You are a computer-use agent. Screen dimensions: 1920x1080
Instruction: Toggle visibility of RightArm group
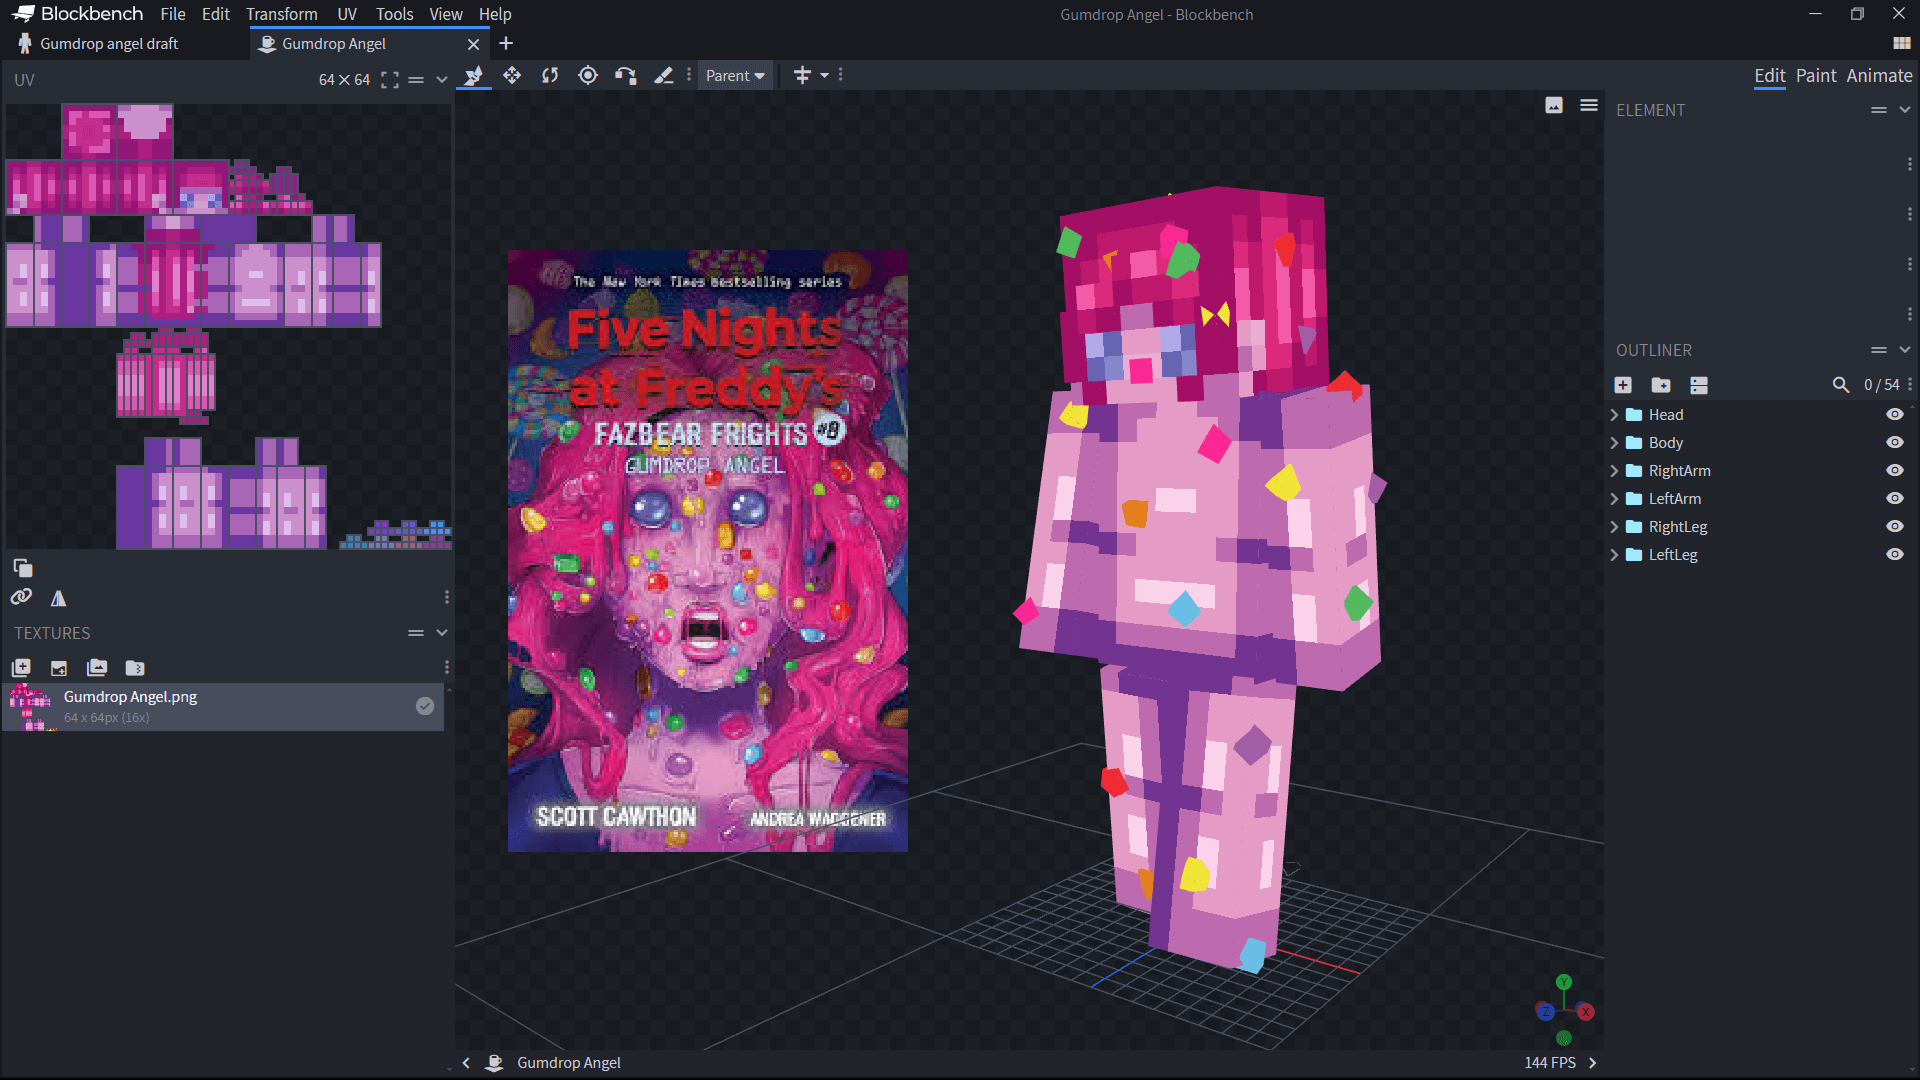[1895, 470]
